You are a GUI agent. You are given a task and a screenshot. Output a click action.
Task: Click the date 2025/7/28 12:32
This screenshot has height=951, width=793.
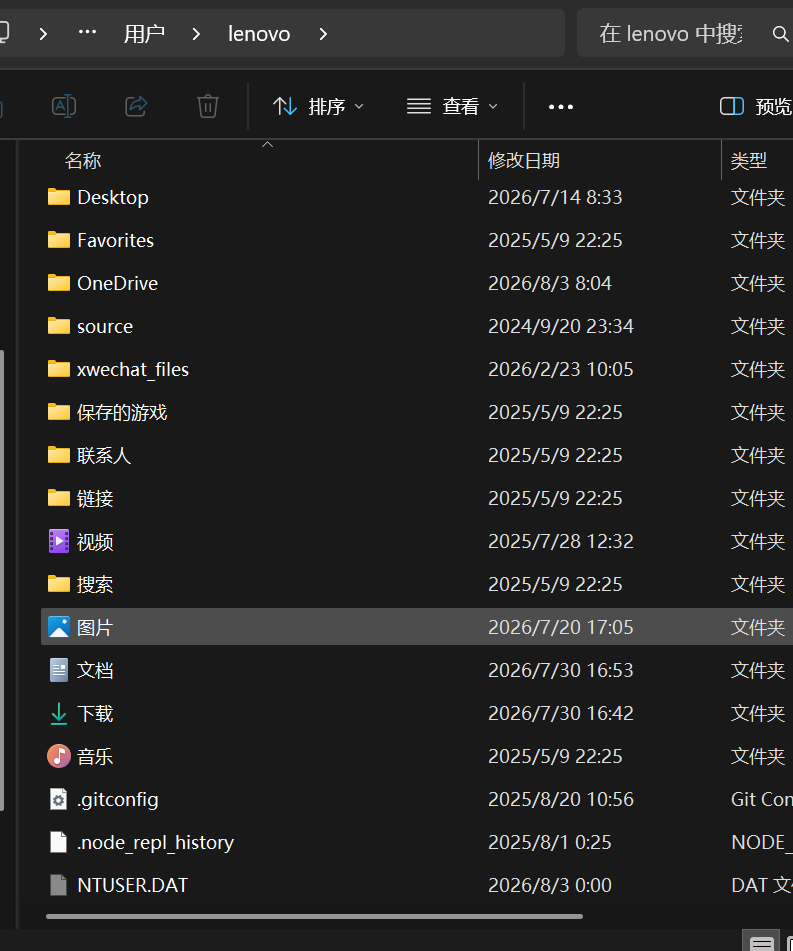tap(561, 542)
